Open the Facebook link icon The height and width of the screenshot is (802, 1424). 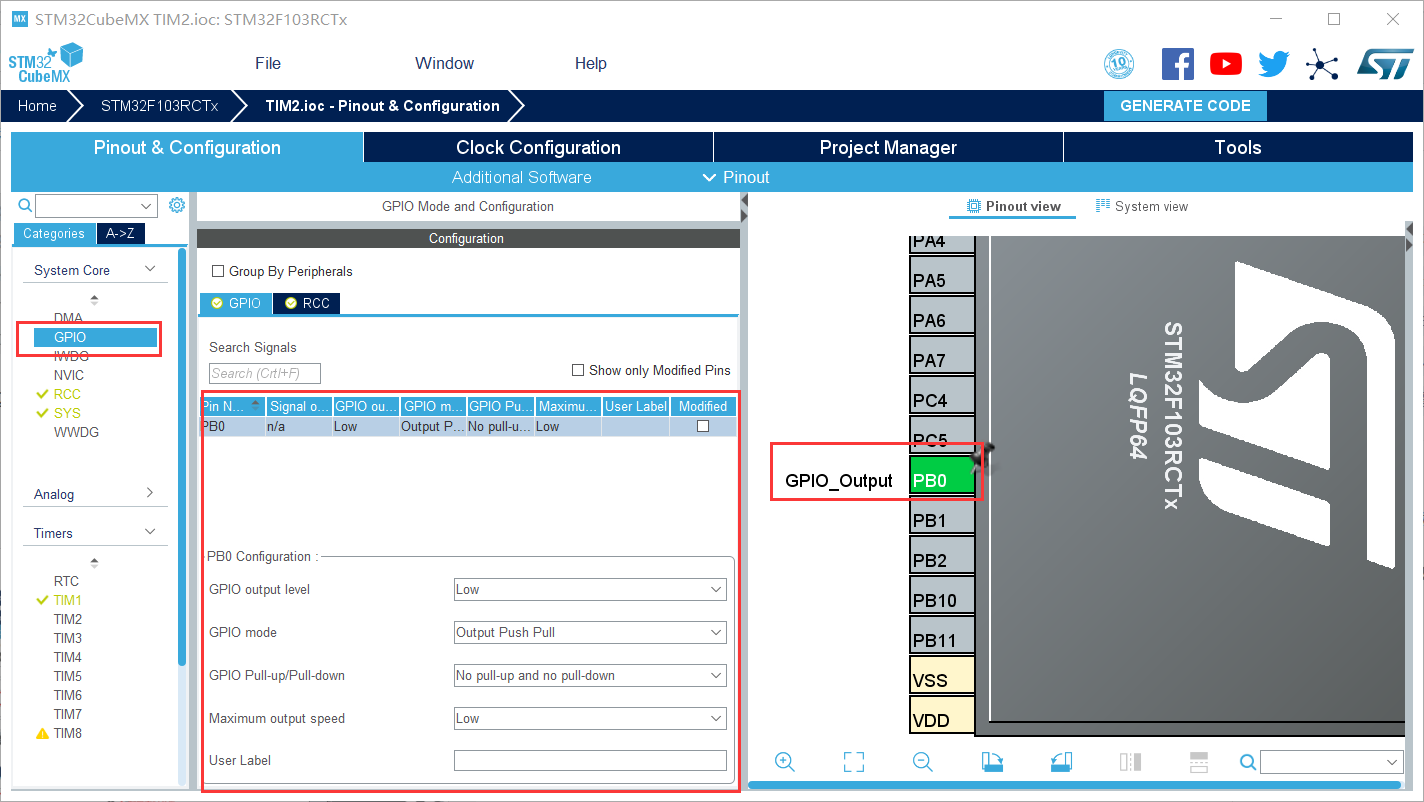pyautogui.click(x=1177, y=64)
